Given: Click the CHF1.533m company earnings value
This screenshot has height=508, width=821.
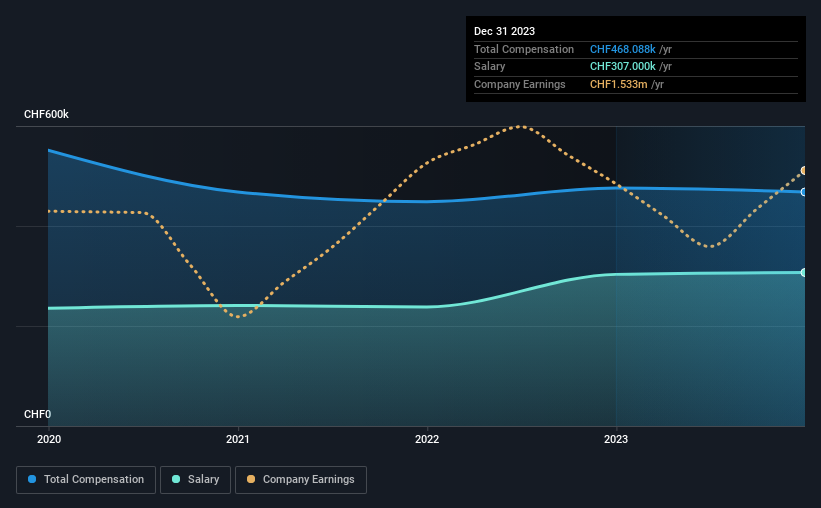Looking at the screenshot, I should point(618,84).
